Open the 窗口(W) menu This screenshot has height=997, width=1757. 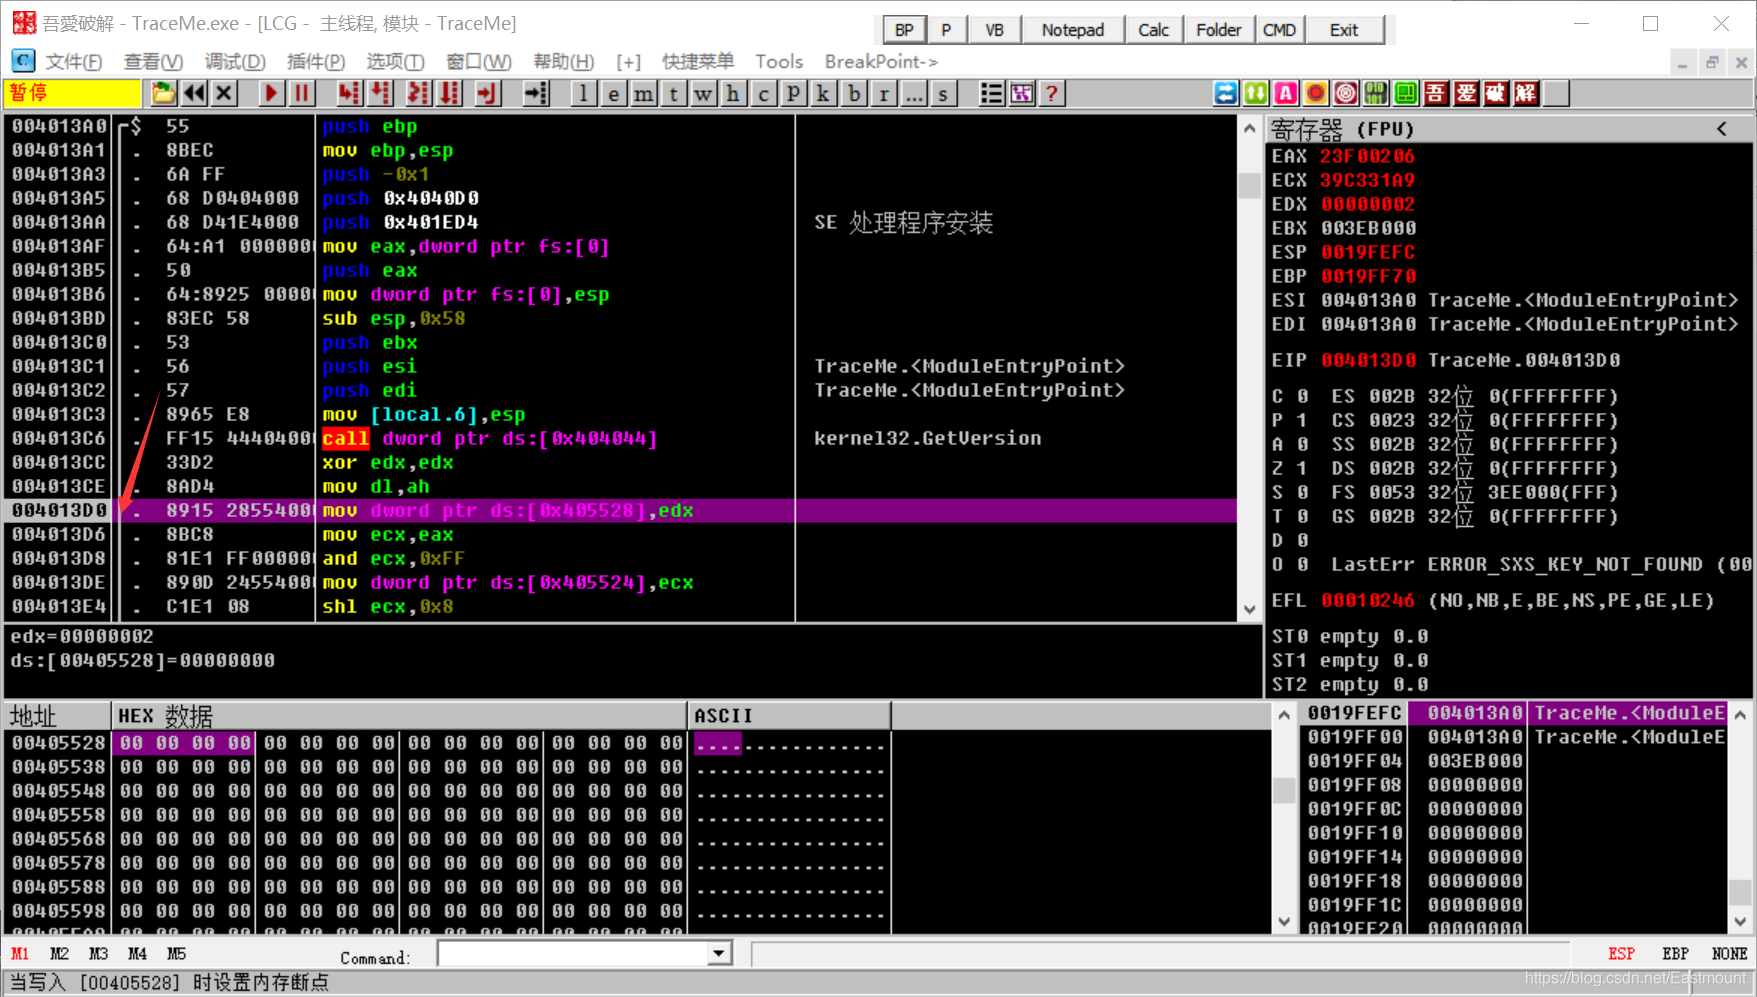(x=479, y=62)
